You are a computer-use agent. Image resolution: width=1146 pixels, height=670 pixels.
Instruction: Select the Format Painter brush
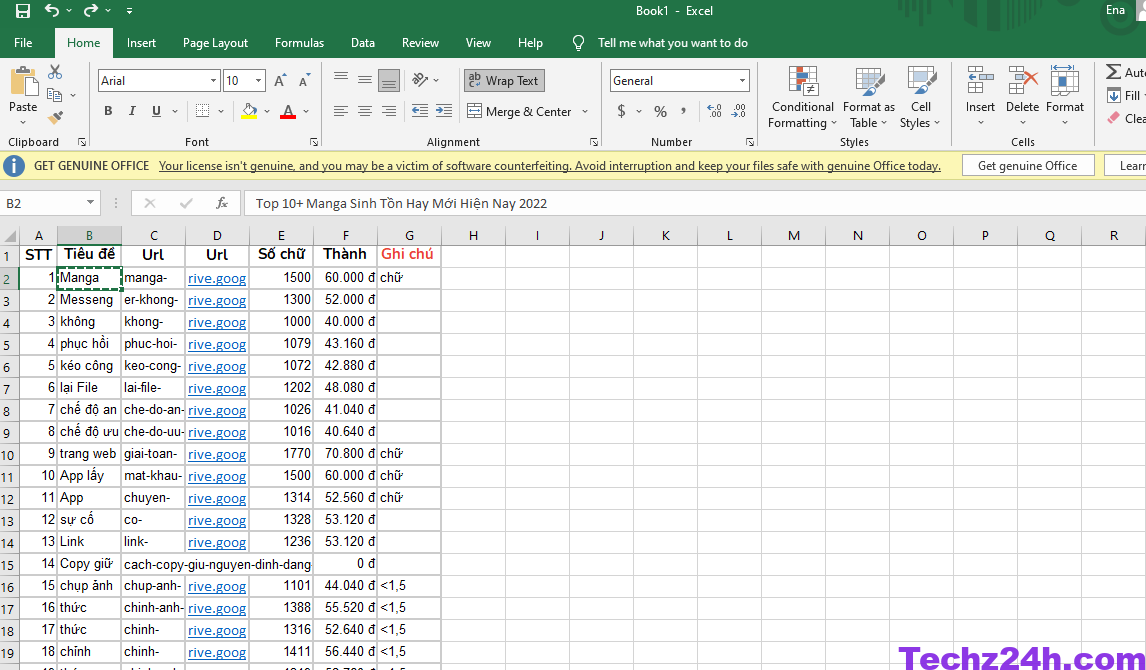pos(55,118)
